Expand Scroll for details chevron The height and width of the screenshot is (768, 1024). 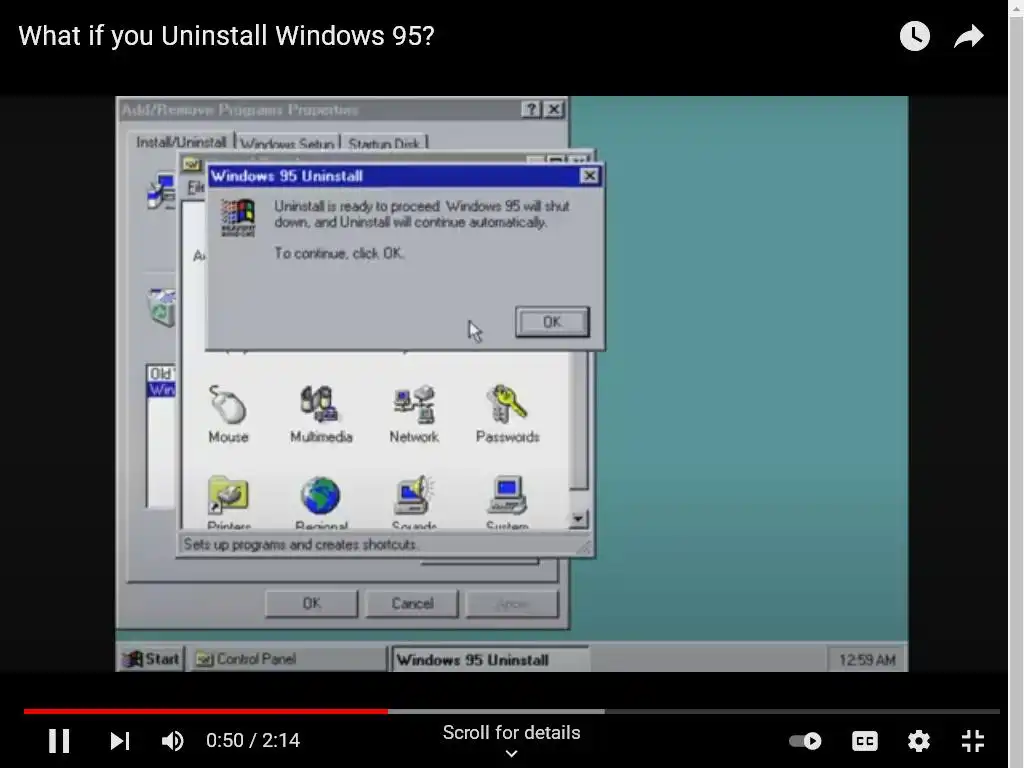(511, 753)
